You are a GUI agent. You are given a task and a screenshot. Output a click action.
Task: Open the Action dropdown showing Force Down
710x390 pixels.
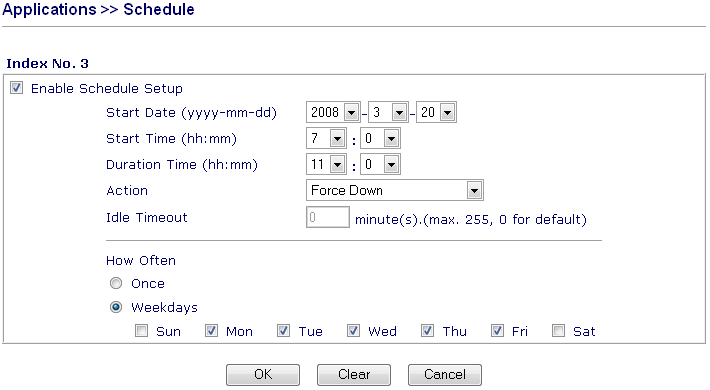tap(395, 190)
